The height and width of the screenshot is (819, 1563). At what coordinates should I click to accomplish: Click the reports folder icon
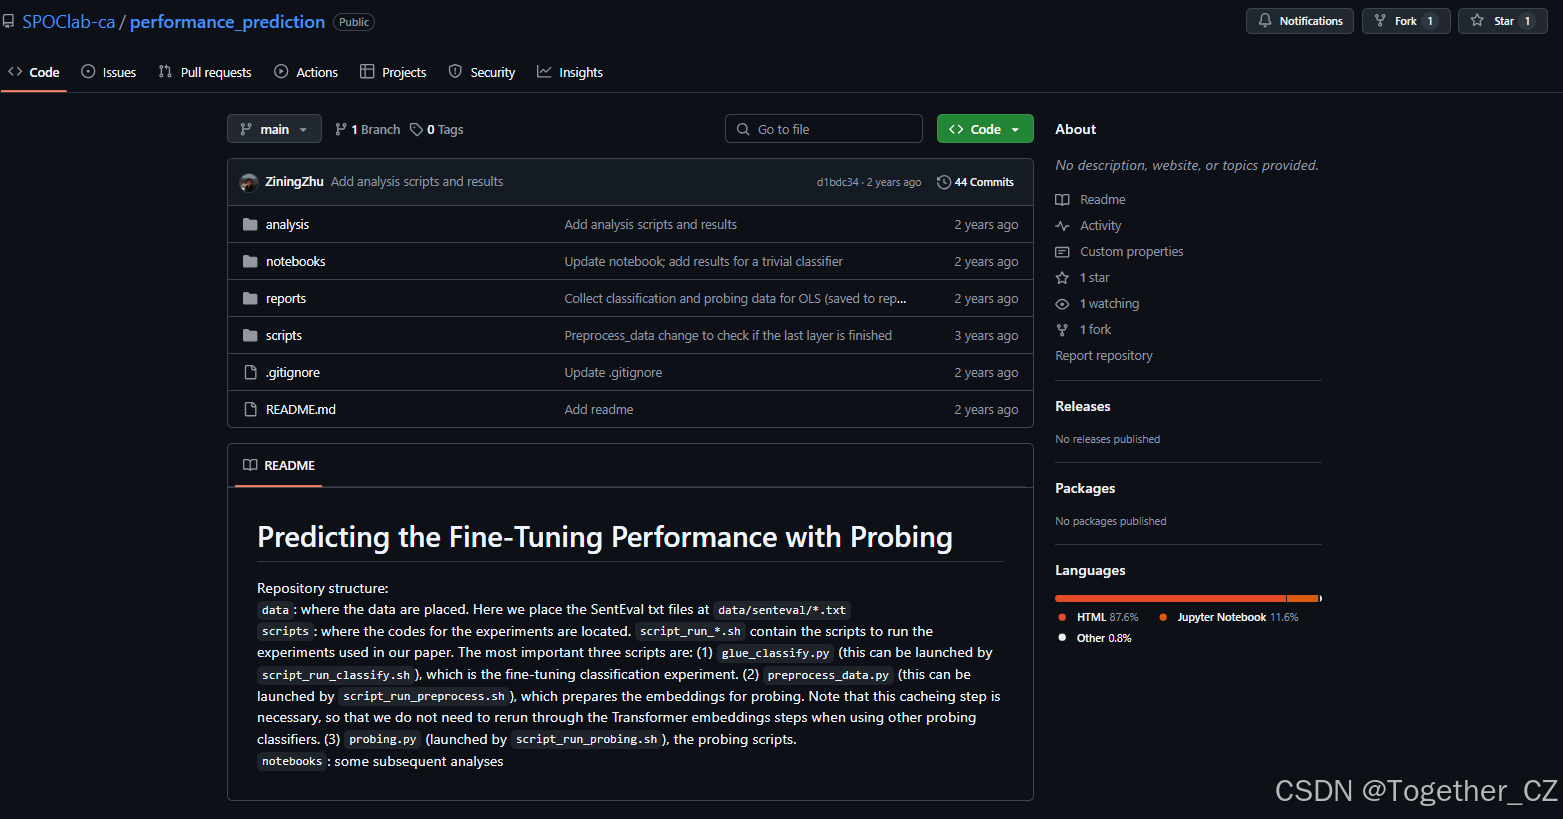pos(250,298)
